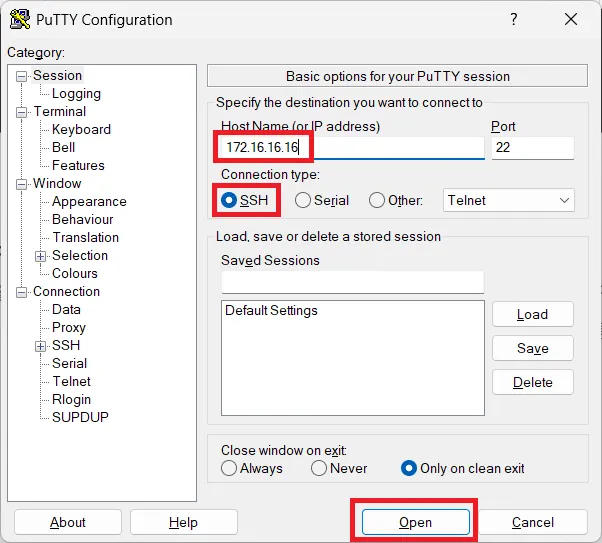
Task: Set close window on exit to Always
Action: coord(229,468)
